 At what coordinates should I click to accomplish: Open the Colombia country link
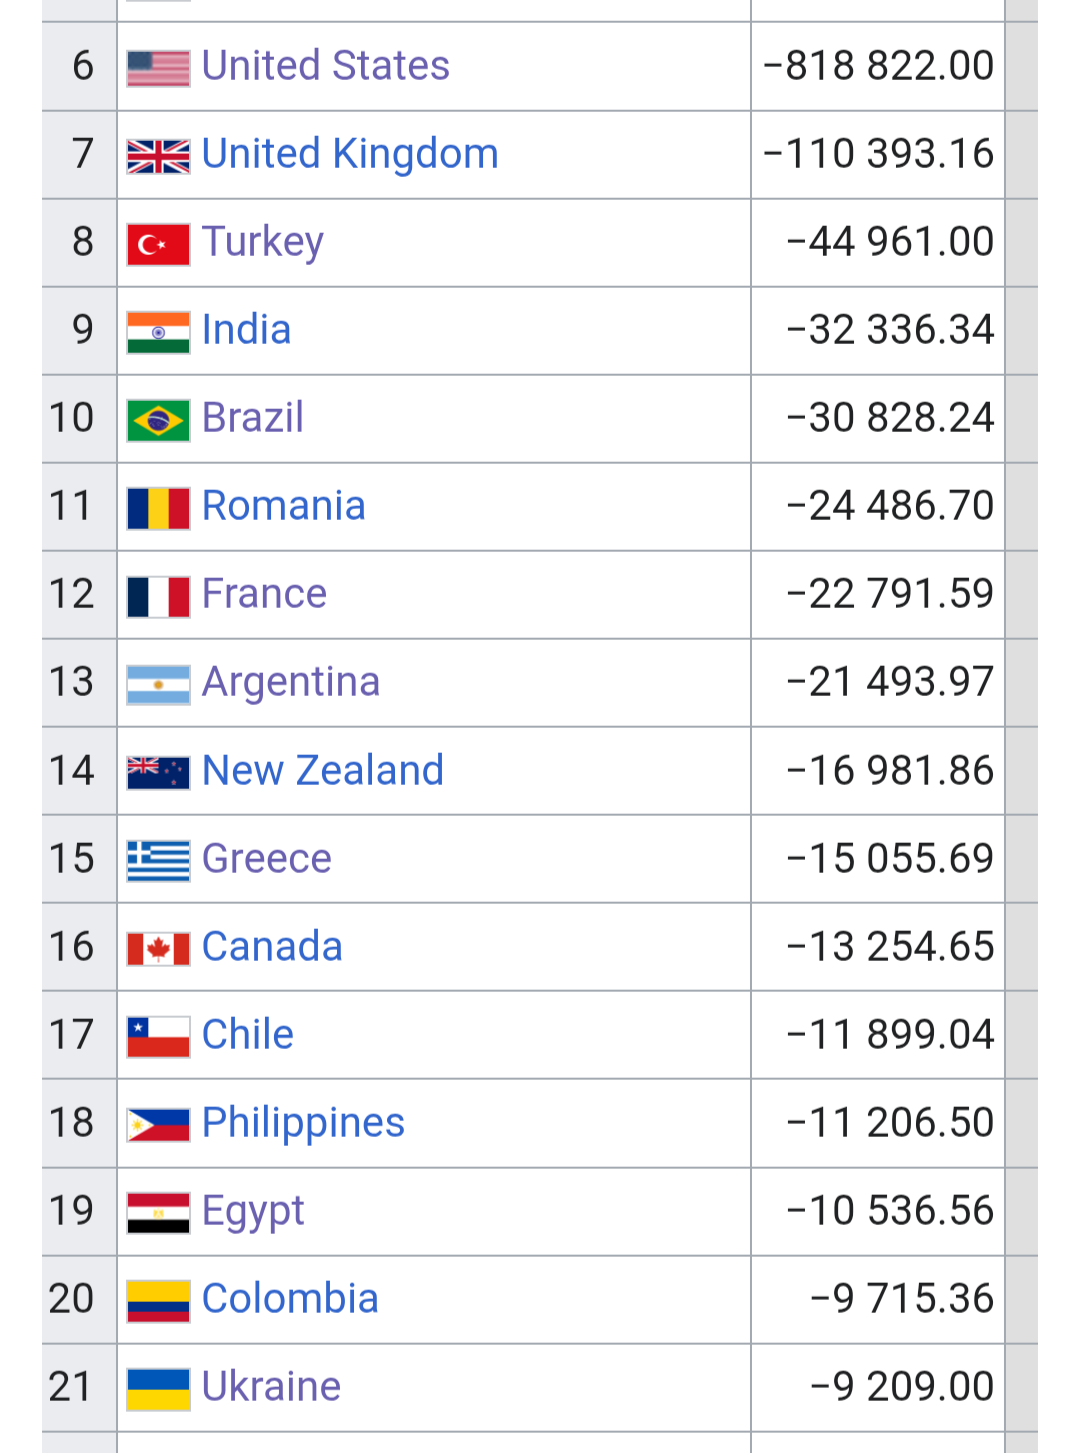point(290,1299)
